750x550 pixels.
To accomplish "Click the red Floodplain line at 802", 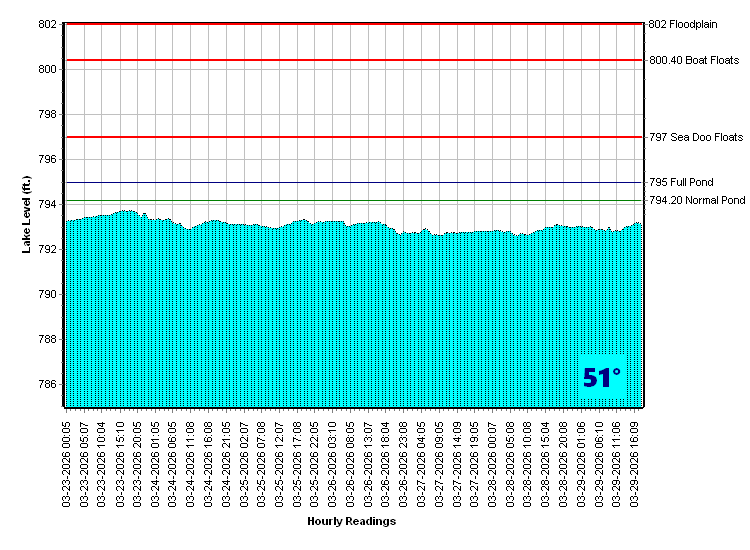I will (x=350, y=24).
